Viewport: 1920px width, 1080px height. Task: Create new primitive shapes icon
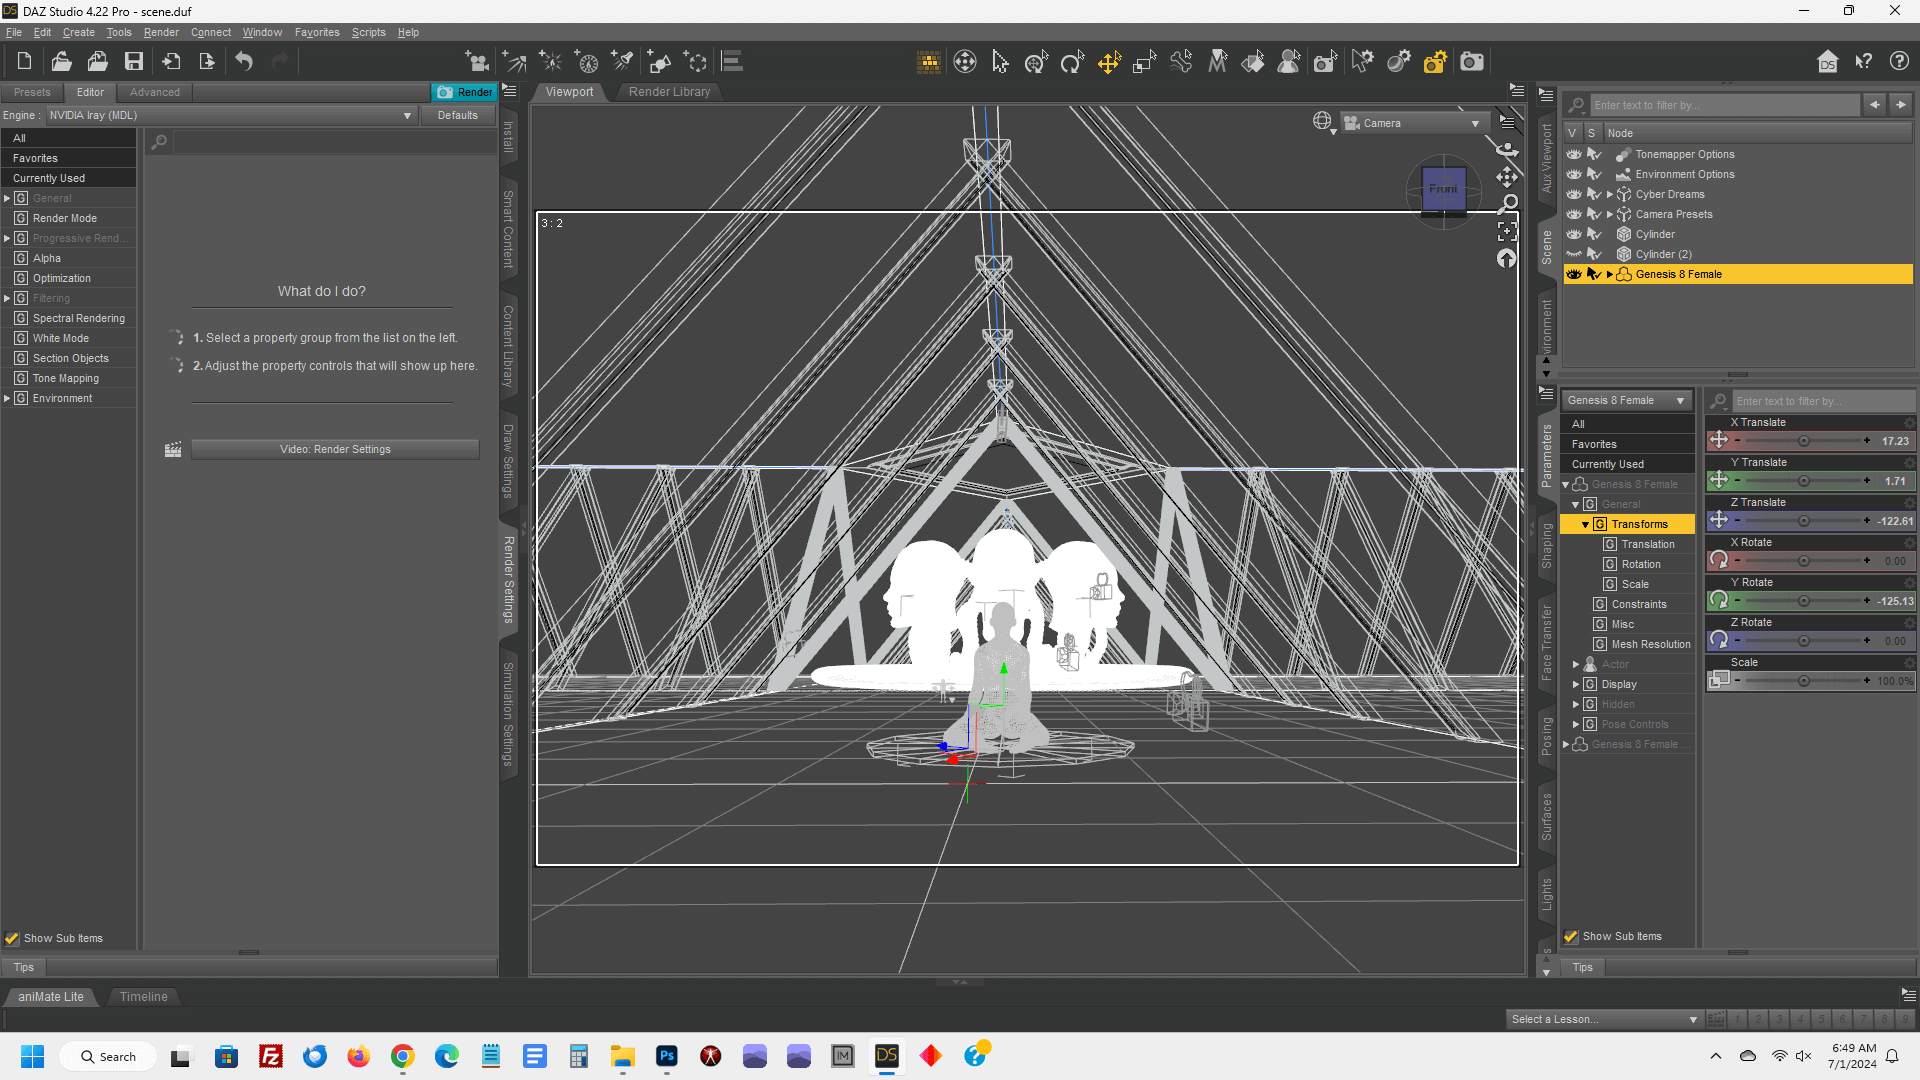(x=659, y=62)
